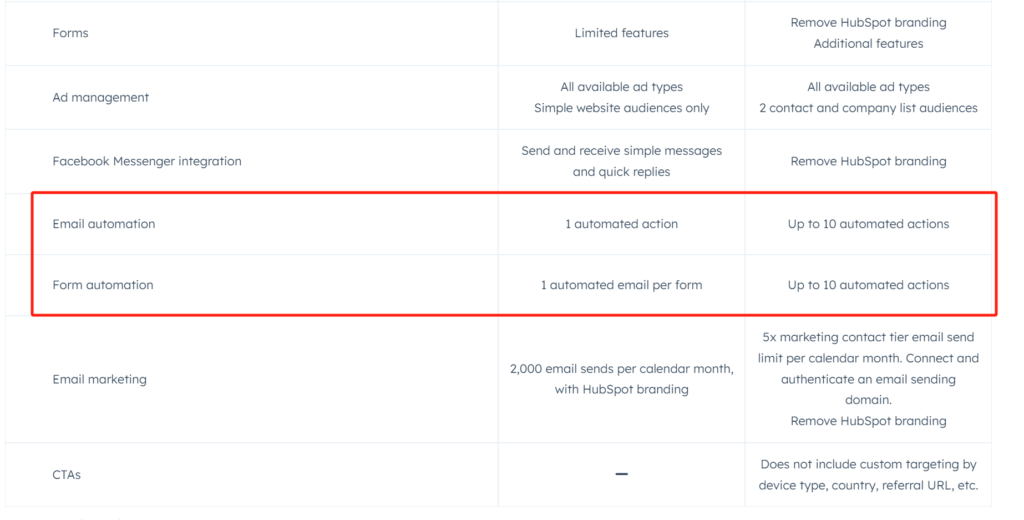Select 'Does not include custom targeting' text
Screen dimensions: 1024x520
click(x=868, y=464)
